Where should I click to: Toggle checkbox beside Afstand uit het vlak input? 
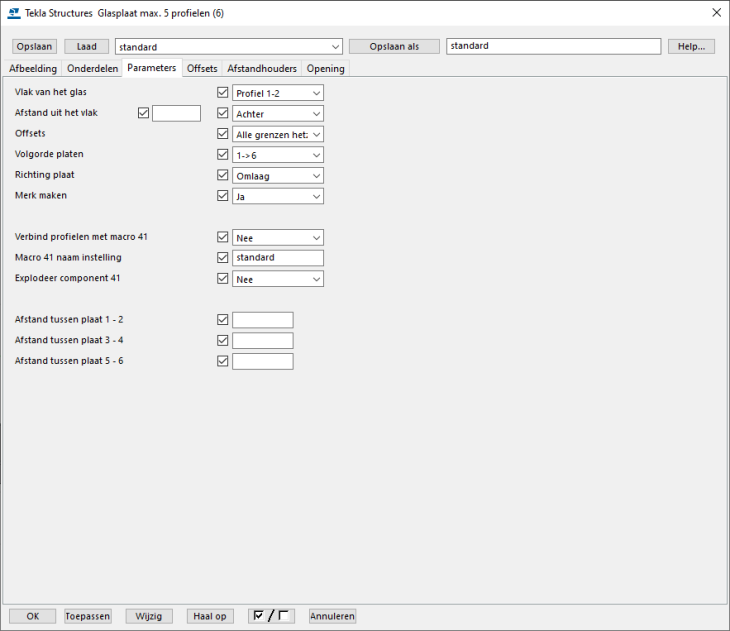point(143,113)
